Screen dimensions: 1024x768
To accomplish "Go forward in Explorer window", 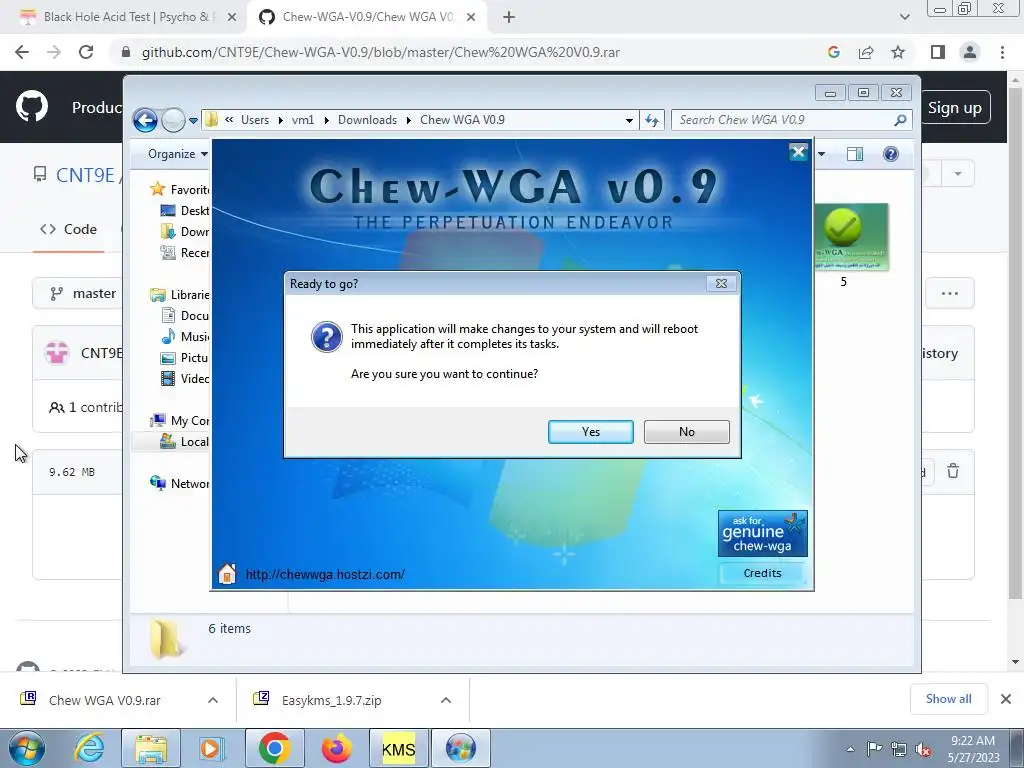I will tap(173, 120).
